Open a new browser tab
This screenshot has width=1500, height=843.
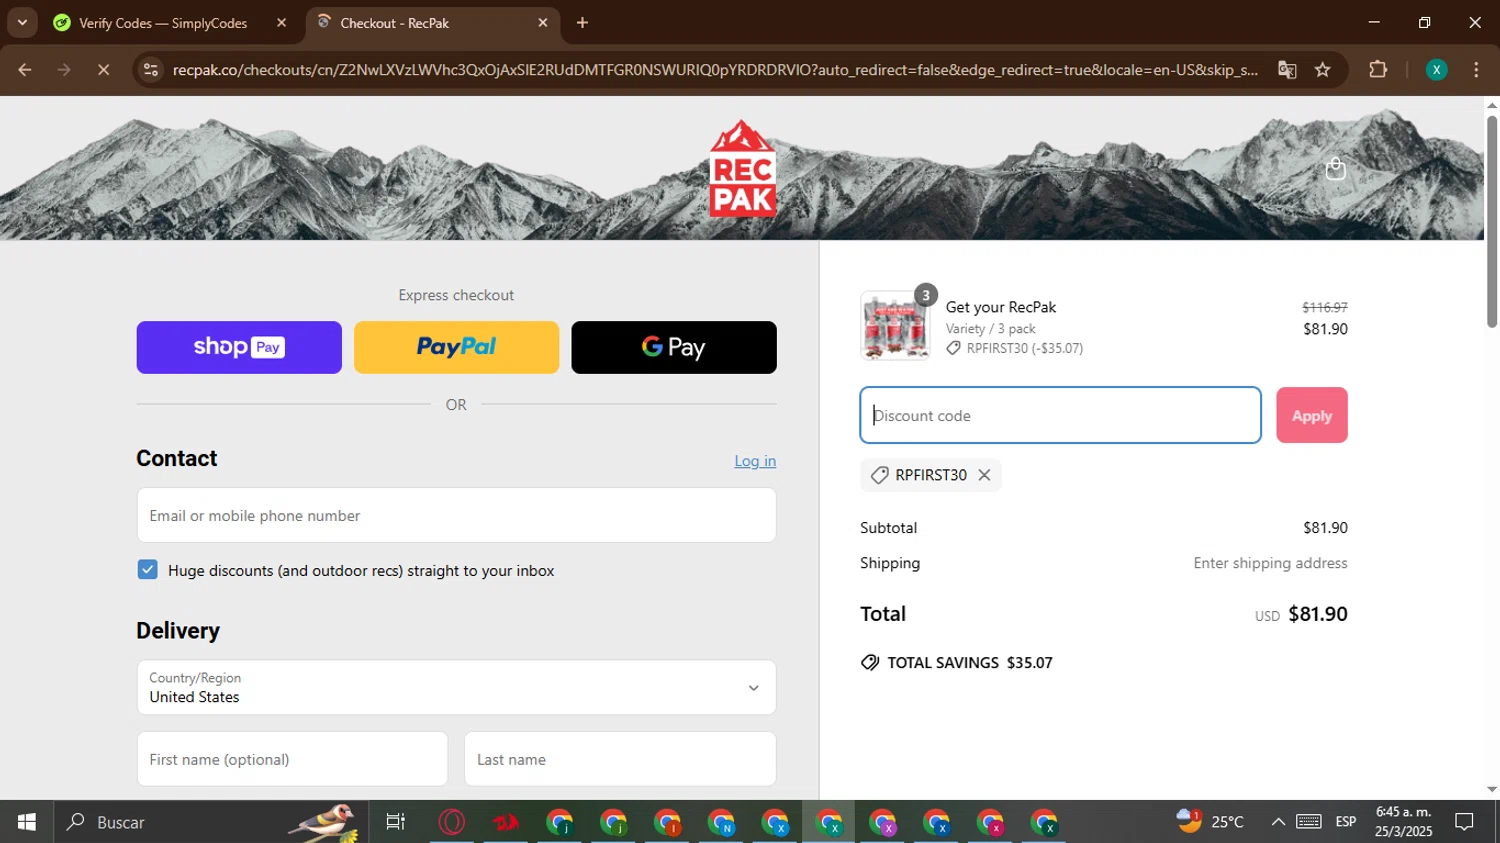(x=582, y=23)
